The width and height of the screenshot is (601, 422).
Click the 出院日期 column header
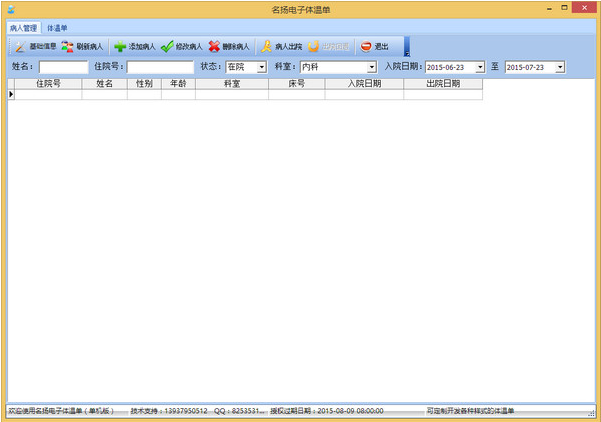coord(443,84)
